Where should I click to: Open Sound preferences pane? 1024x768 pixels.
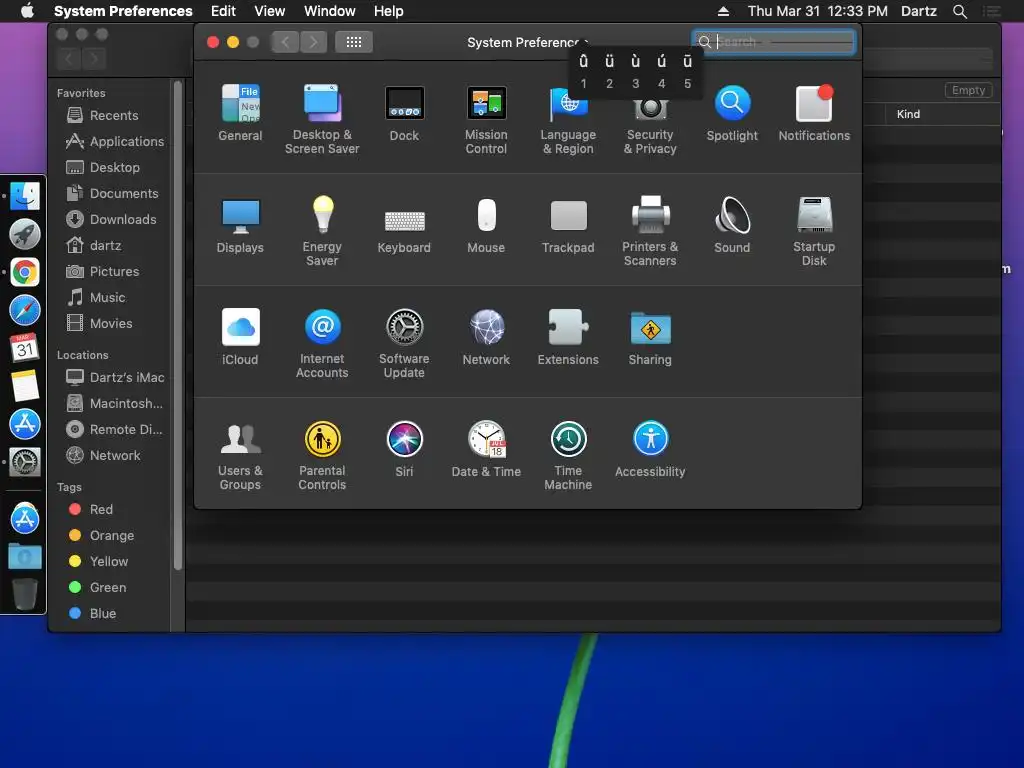point(732,225)
